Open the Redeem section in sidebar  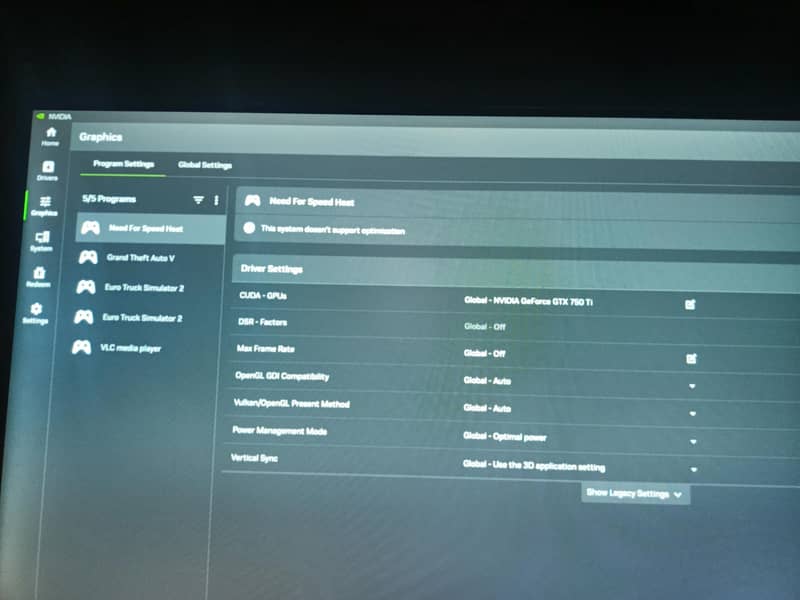tap(39, 277)
